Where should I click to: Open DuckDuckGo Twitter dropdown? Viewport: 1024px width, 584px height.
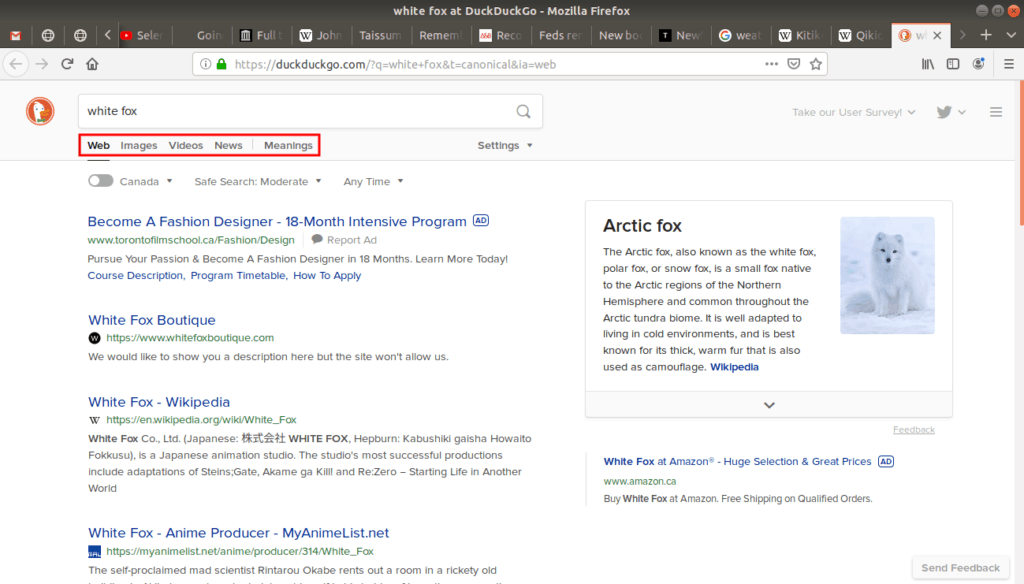click(950, 112)
